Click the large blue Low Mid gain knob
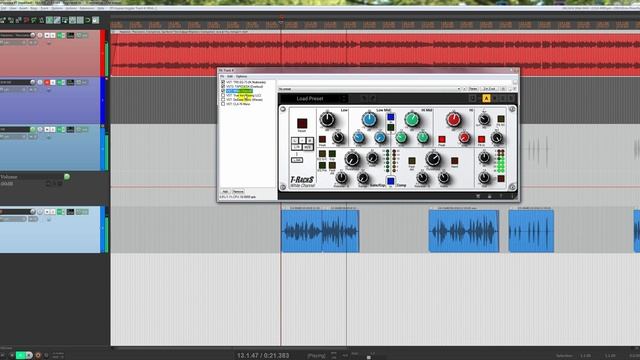Screen dimensions: 640x360 [369, 120]
